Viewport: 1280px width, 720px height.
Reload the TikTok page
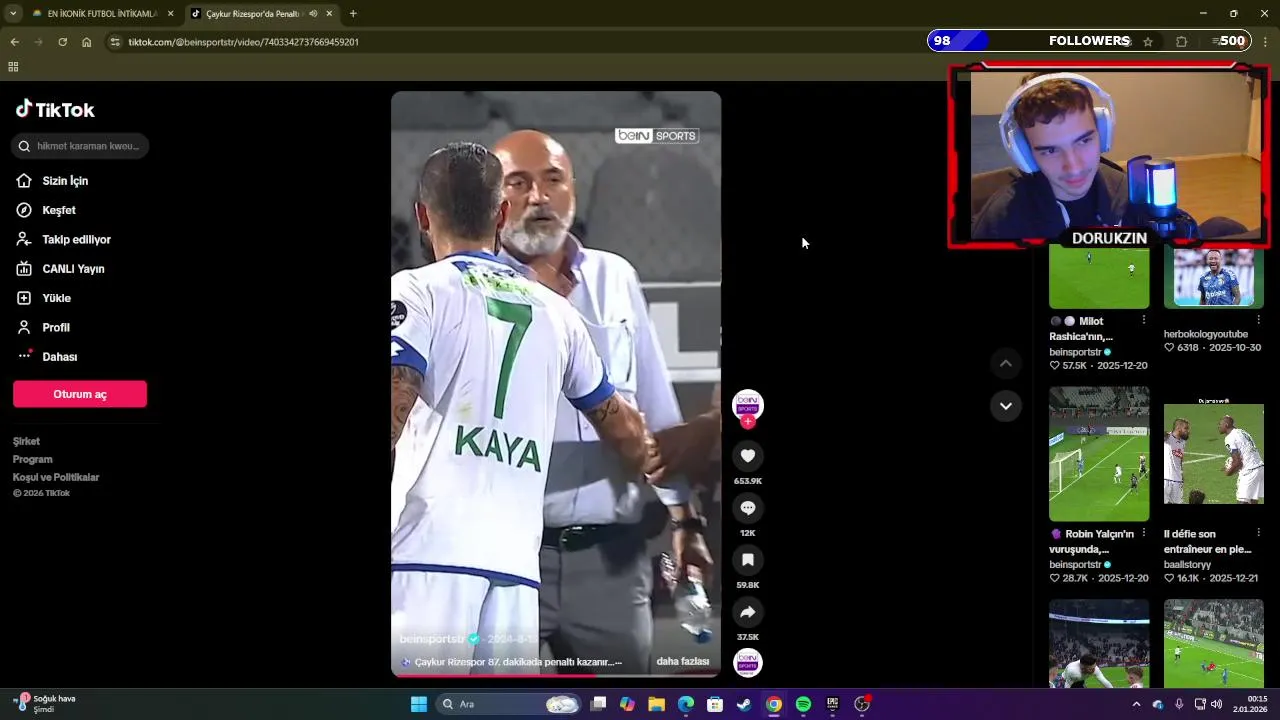62,42
